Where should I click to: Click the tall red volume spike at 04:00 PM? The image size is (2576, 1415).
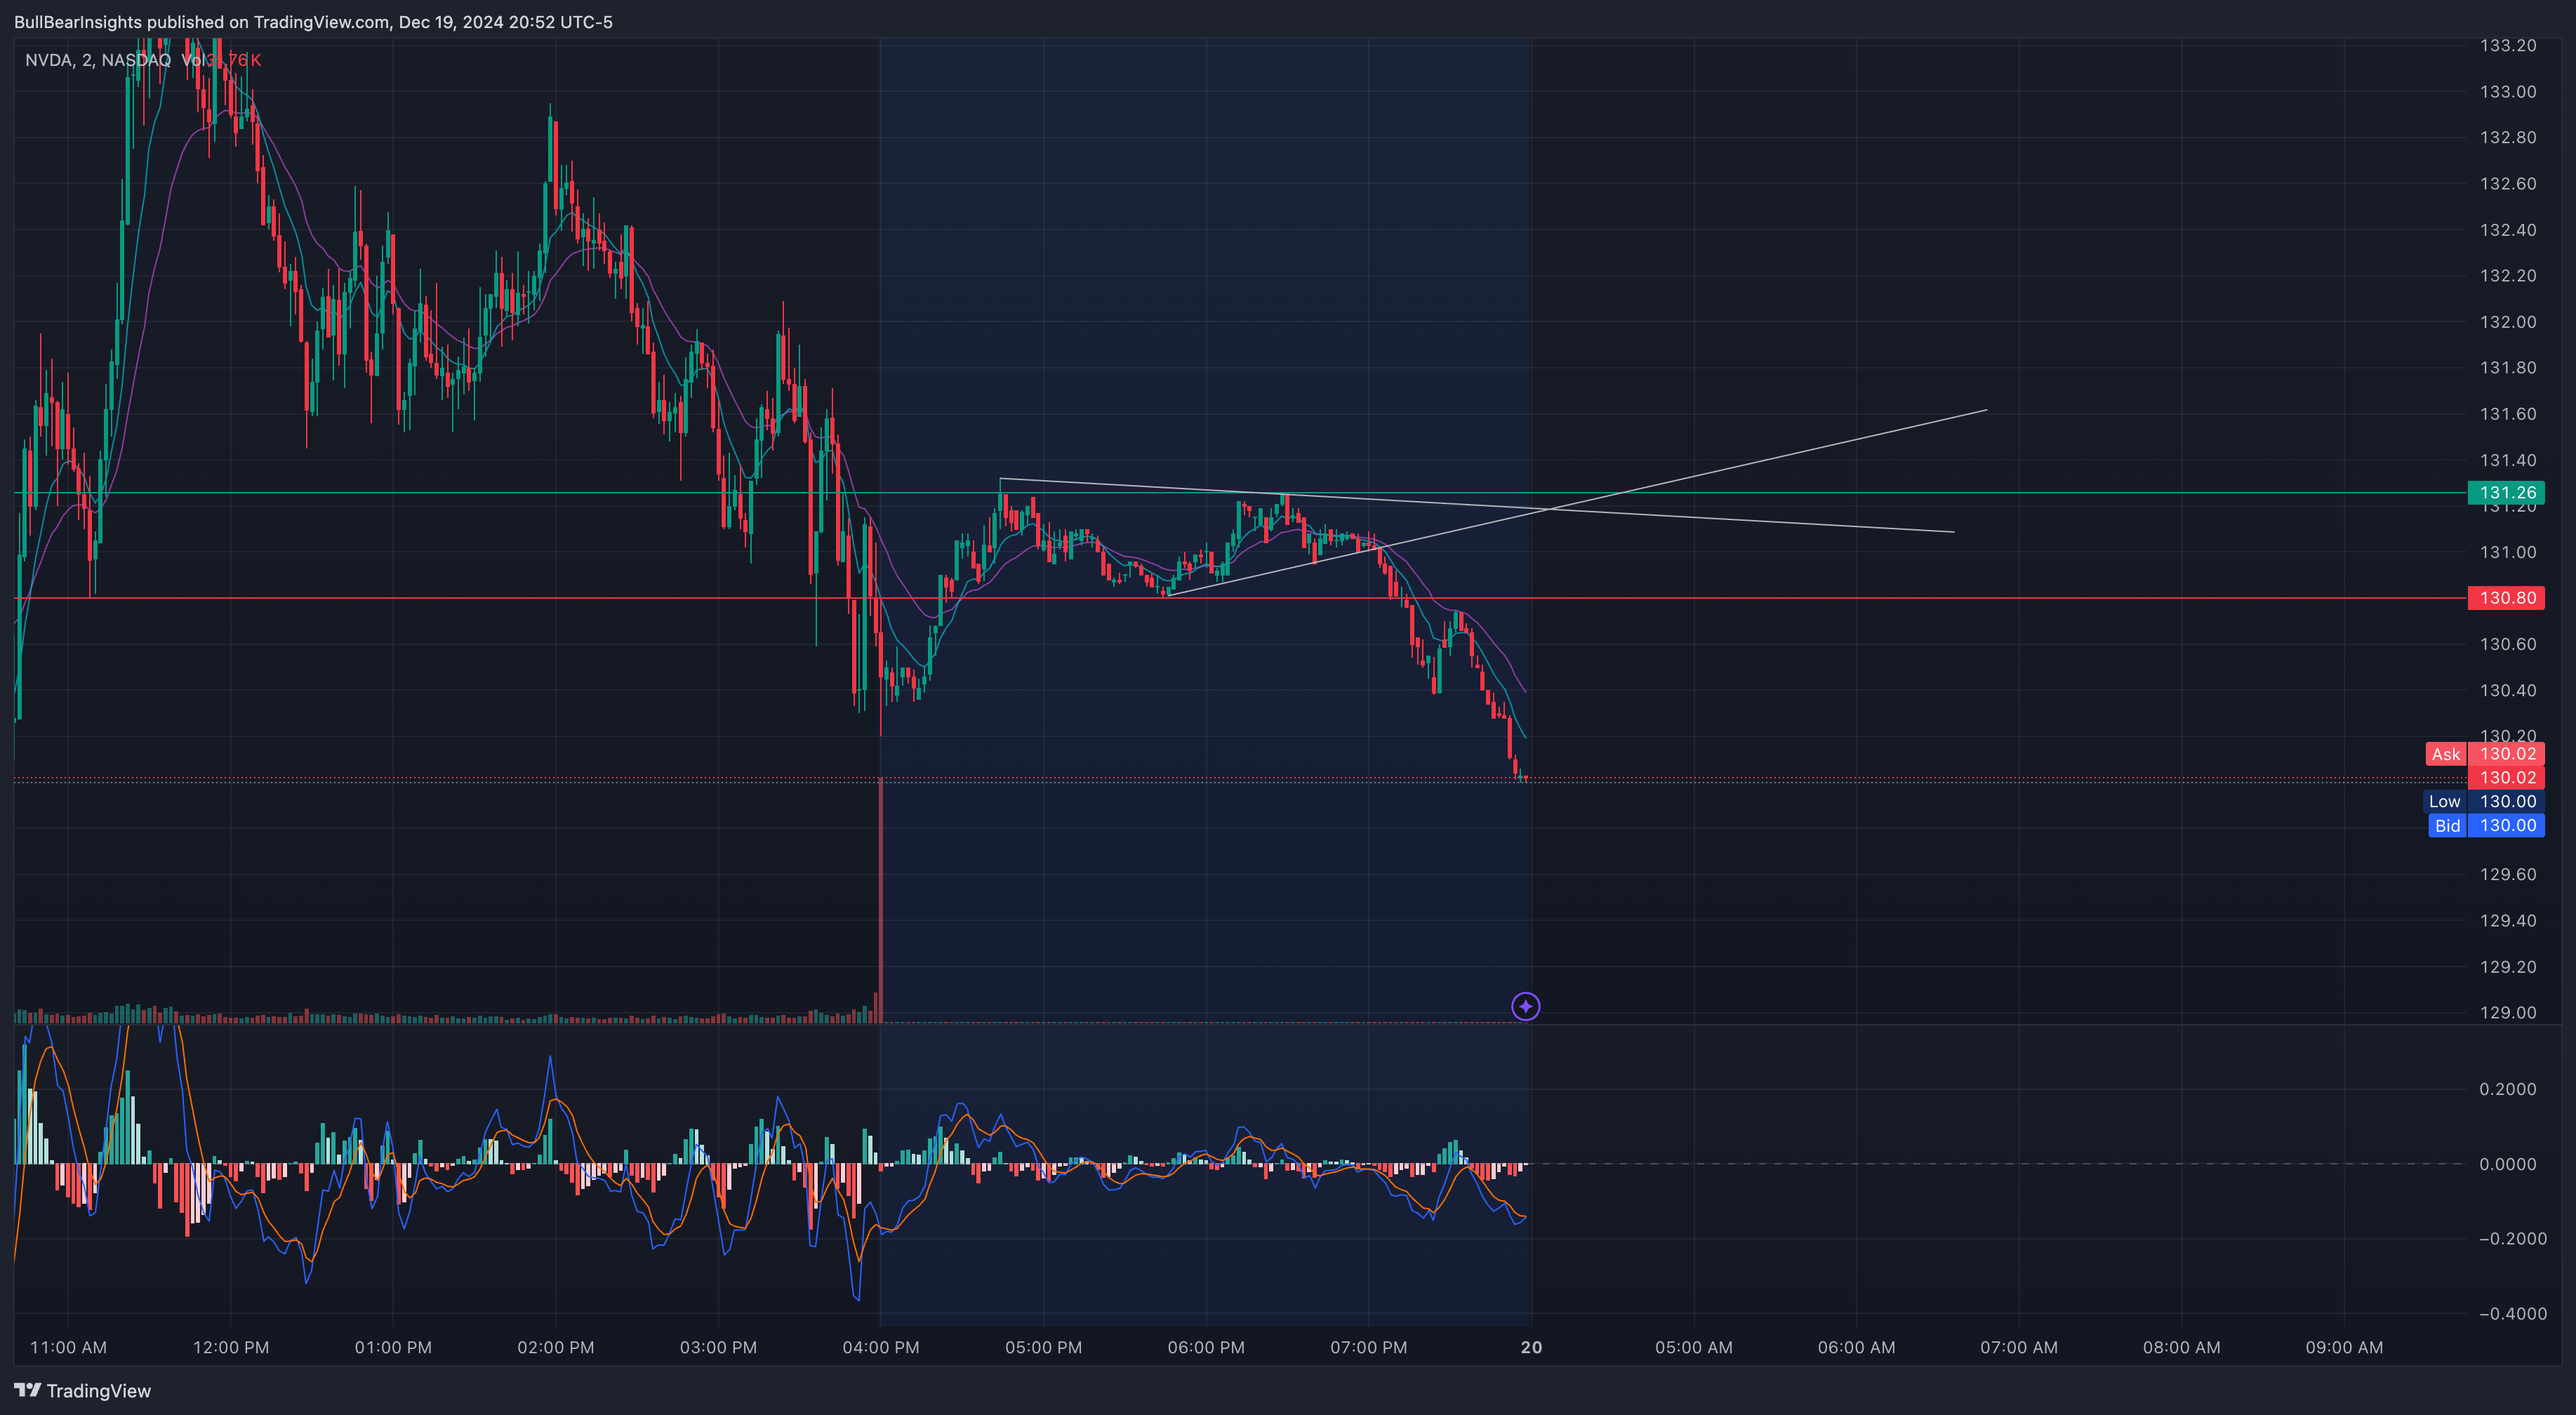pos(880,900)
